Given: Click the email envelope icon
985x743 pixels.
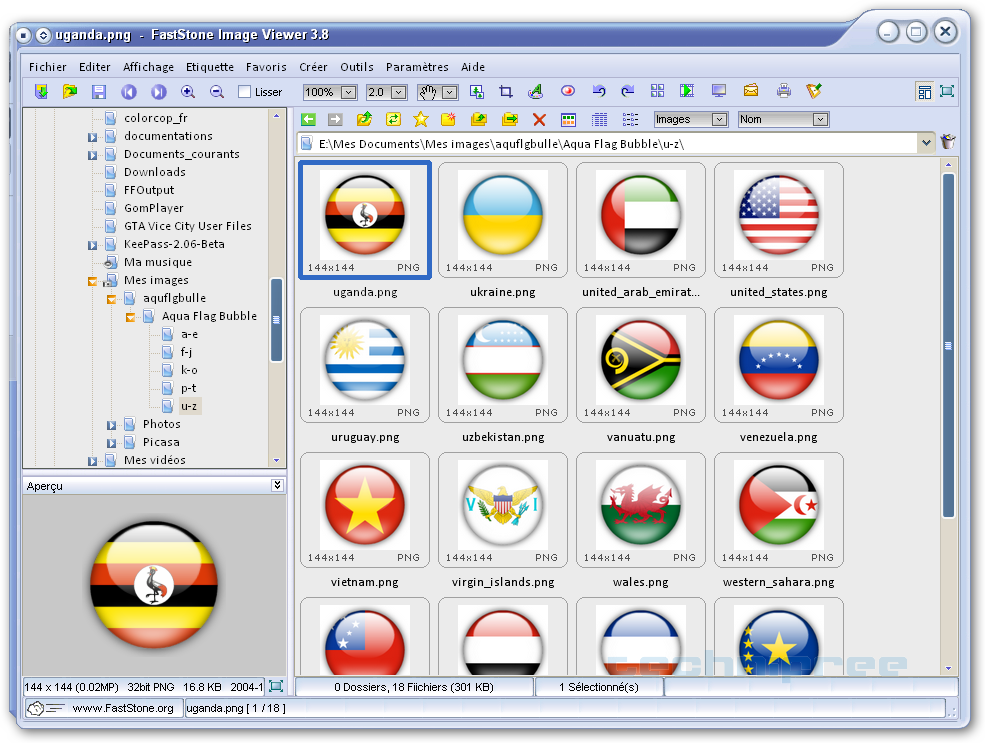Looking at the screenshot, I should (x=750, y=92).
